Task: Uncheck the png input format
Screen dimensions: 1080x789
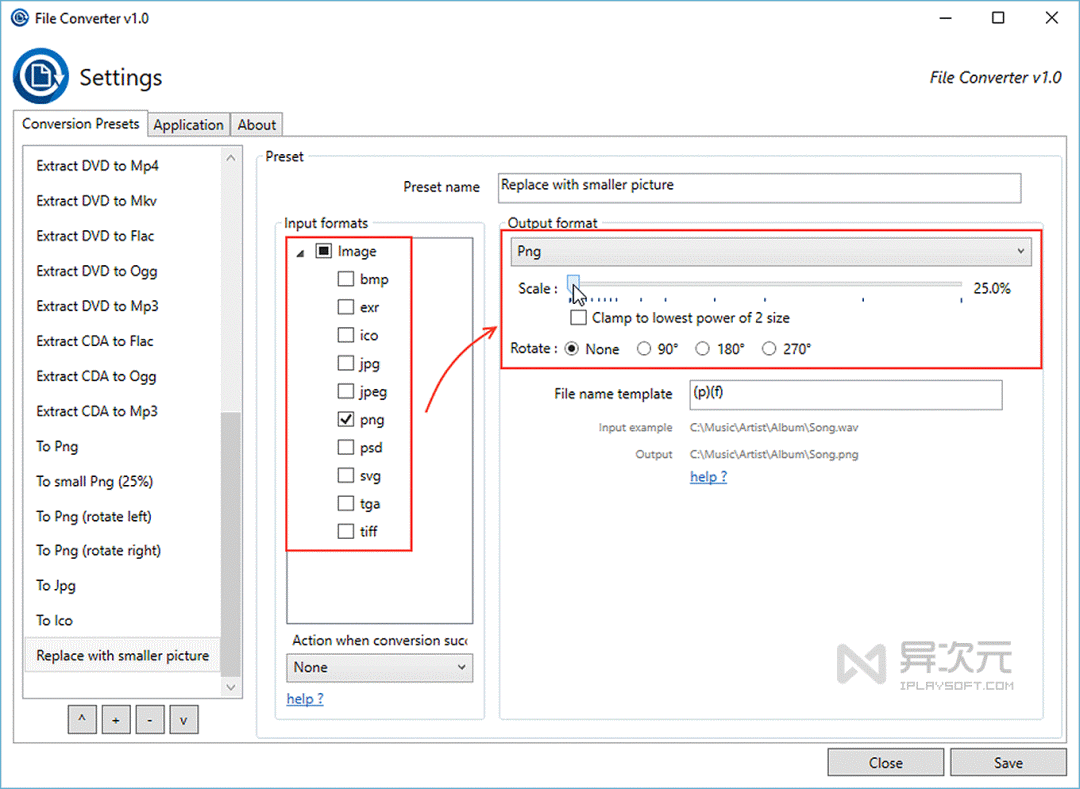Action: click(346, 420)
